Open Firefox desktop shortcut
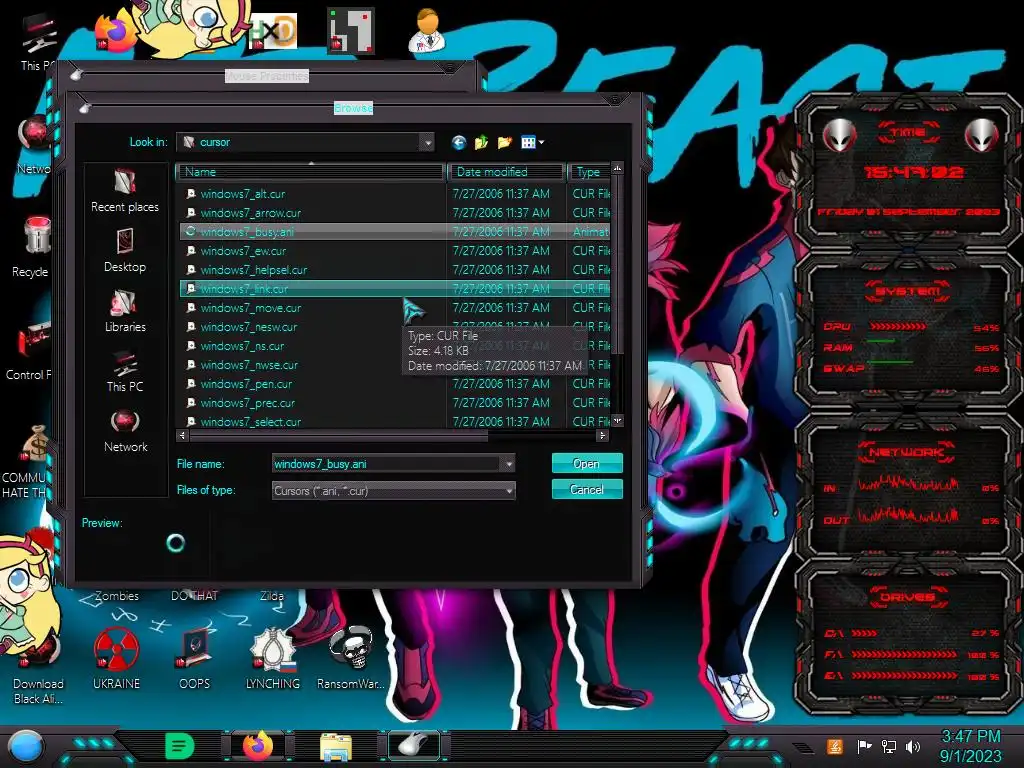 pyautogui.click(x=114, y=33)
